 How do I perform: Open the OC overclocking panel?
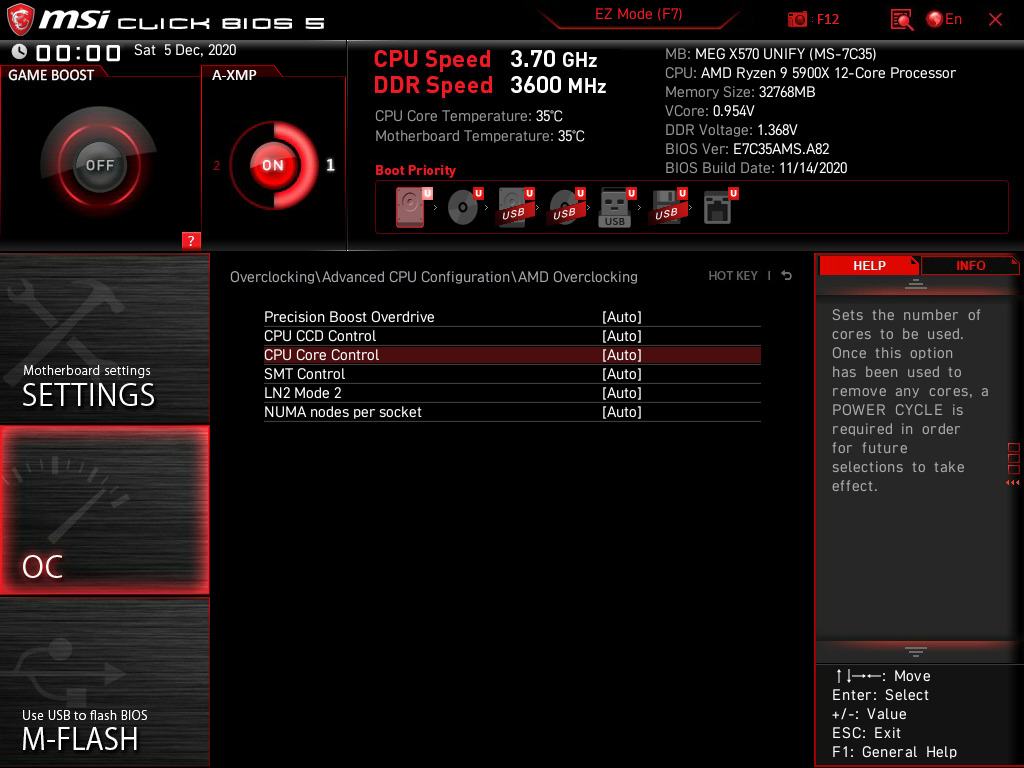click(x=104, y=510)
